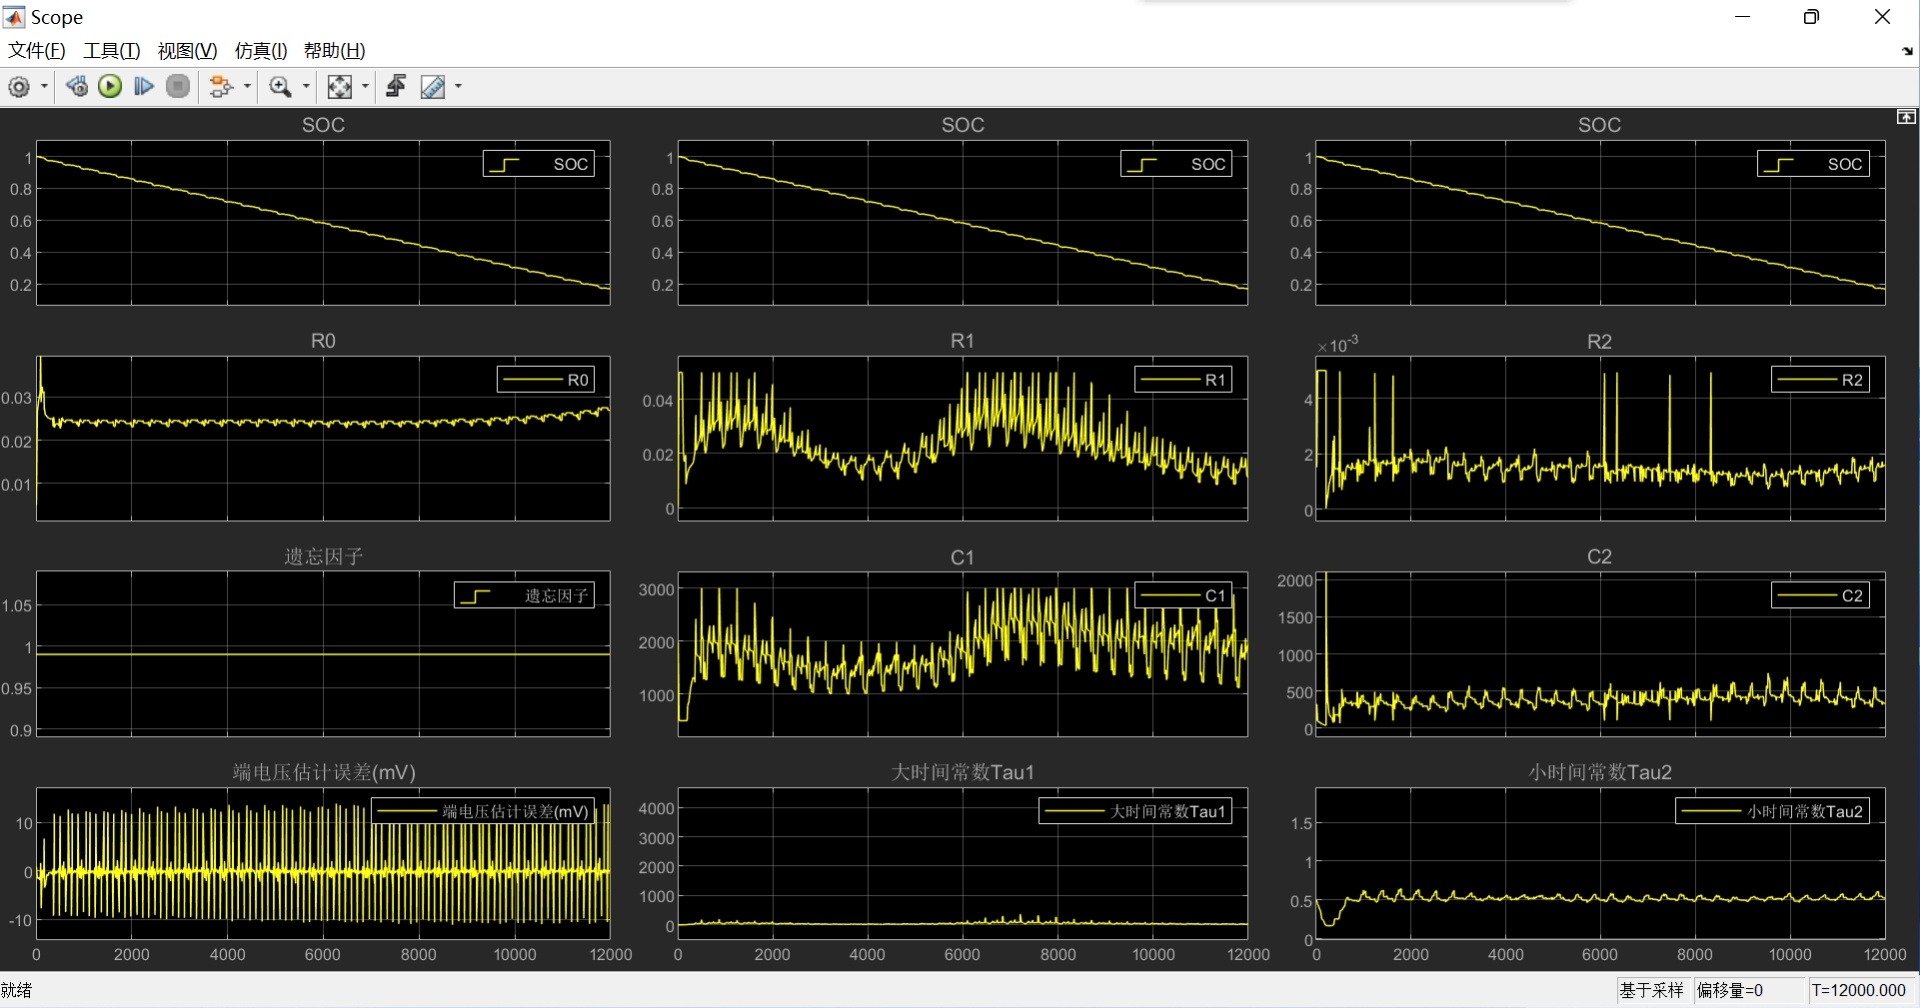This screenshot has width=1920, height=1008.
Task: Click the R0 plot title
Action: coord(323,341)
